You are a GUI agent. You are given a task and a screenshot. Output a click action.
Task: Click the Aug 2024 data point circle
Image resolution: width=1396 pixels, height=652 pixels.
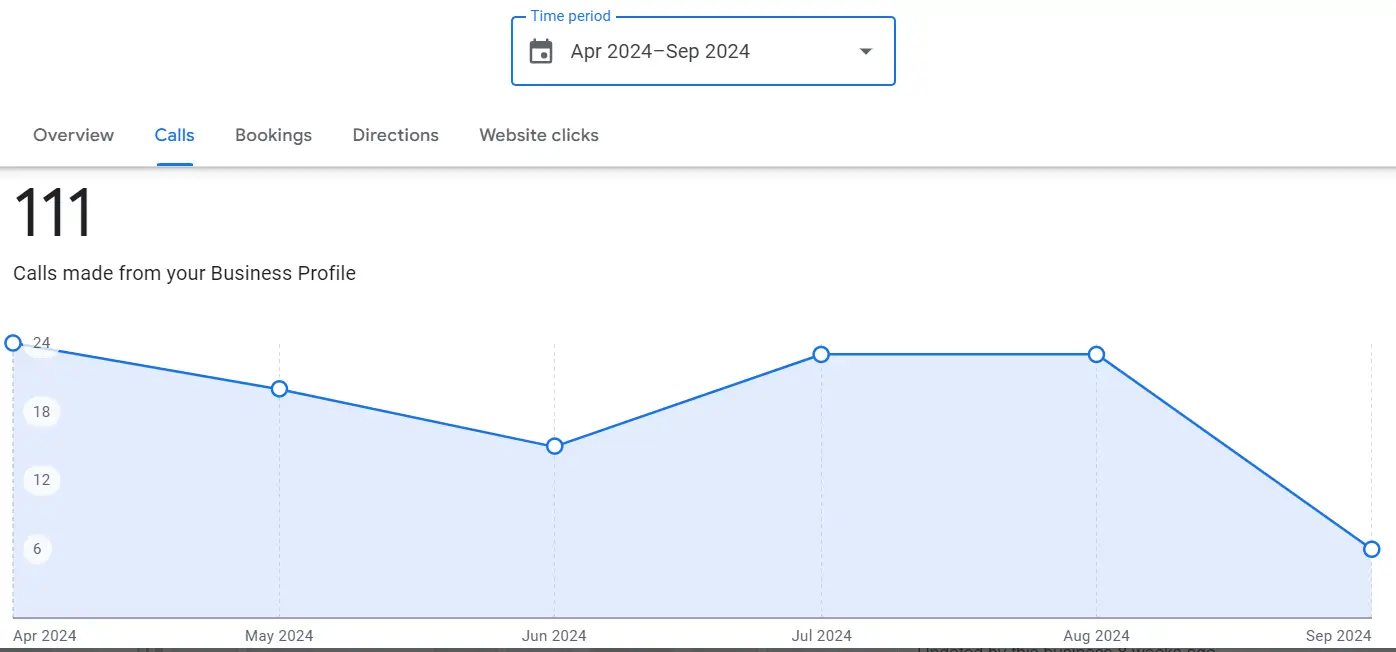tap(1096, 354)
